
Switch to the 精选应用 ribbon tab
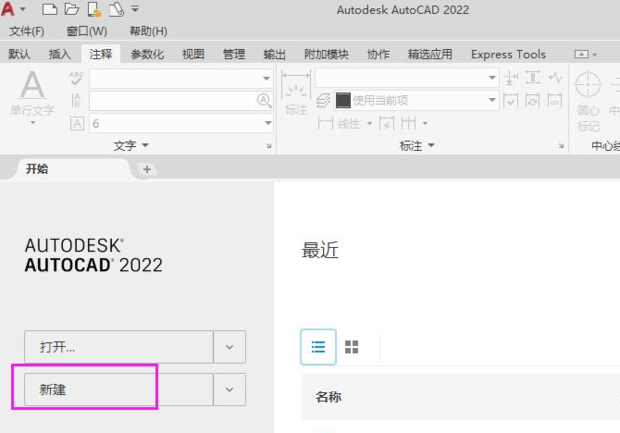[430, 54]
